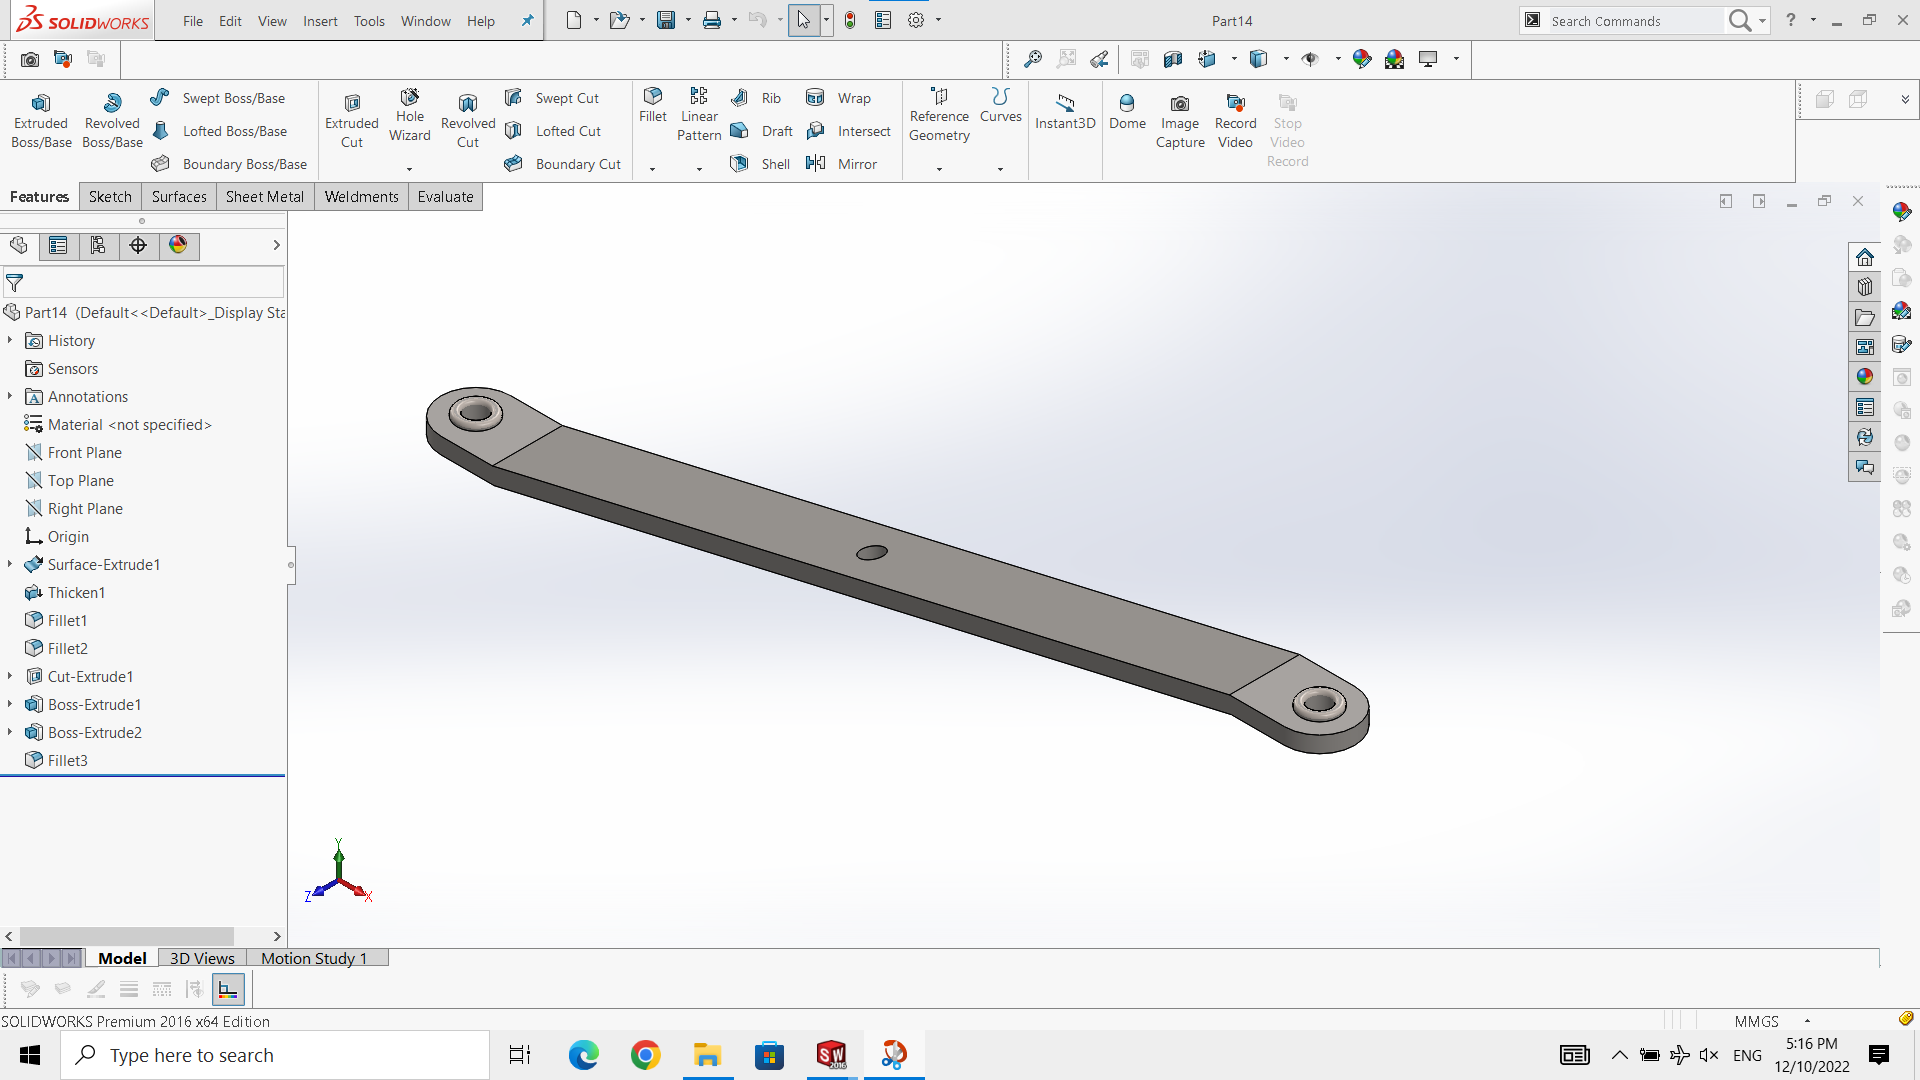Pin the SolidWorks menu bar

pos(527,21)
